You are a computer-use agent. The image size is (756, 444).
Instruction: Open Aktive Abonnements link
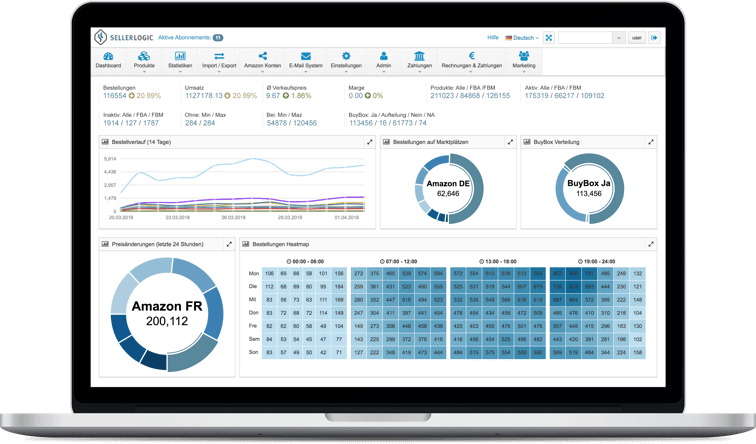click(x=190, y=38)
